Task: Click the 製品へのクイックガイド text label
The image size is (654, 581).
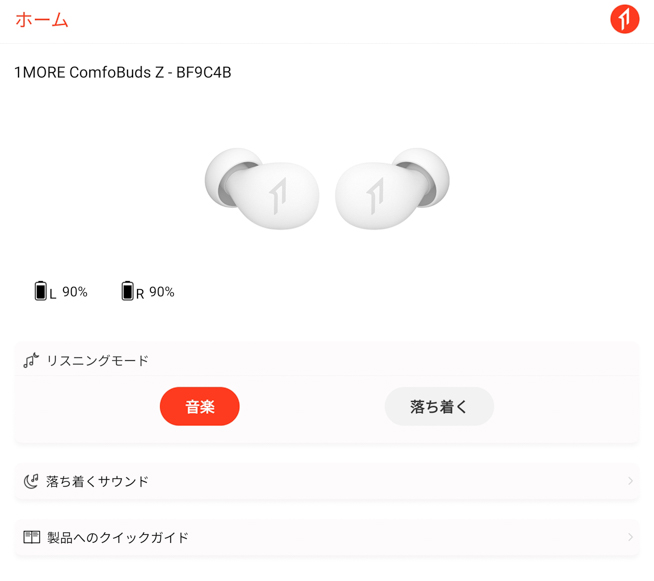Action: point(118,537)
